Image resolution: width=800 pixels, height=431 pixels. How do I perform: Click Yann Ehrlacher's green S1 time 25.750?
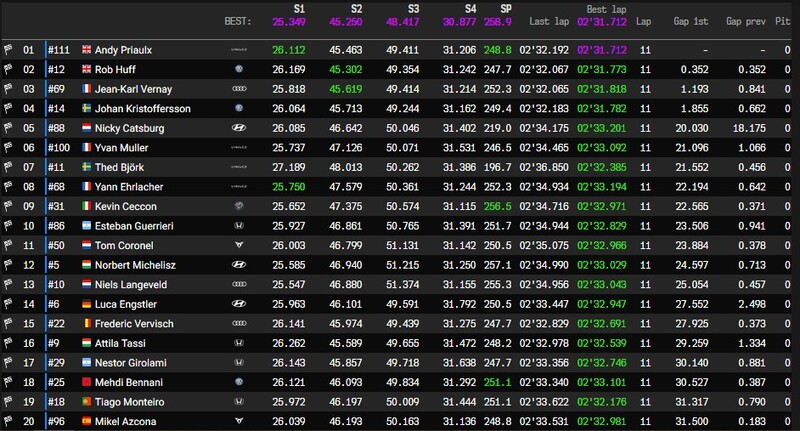(x=289, y=187)
